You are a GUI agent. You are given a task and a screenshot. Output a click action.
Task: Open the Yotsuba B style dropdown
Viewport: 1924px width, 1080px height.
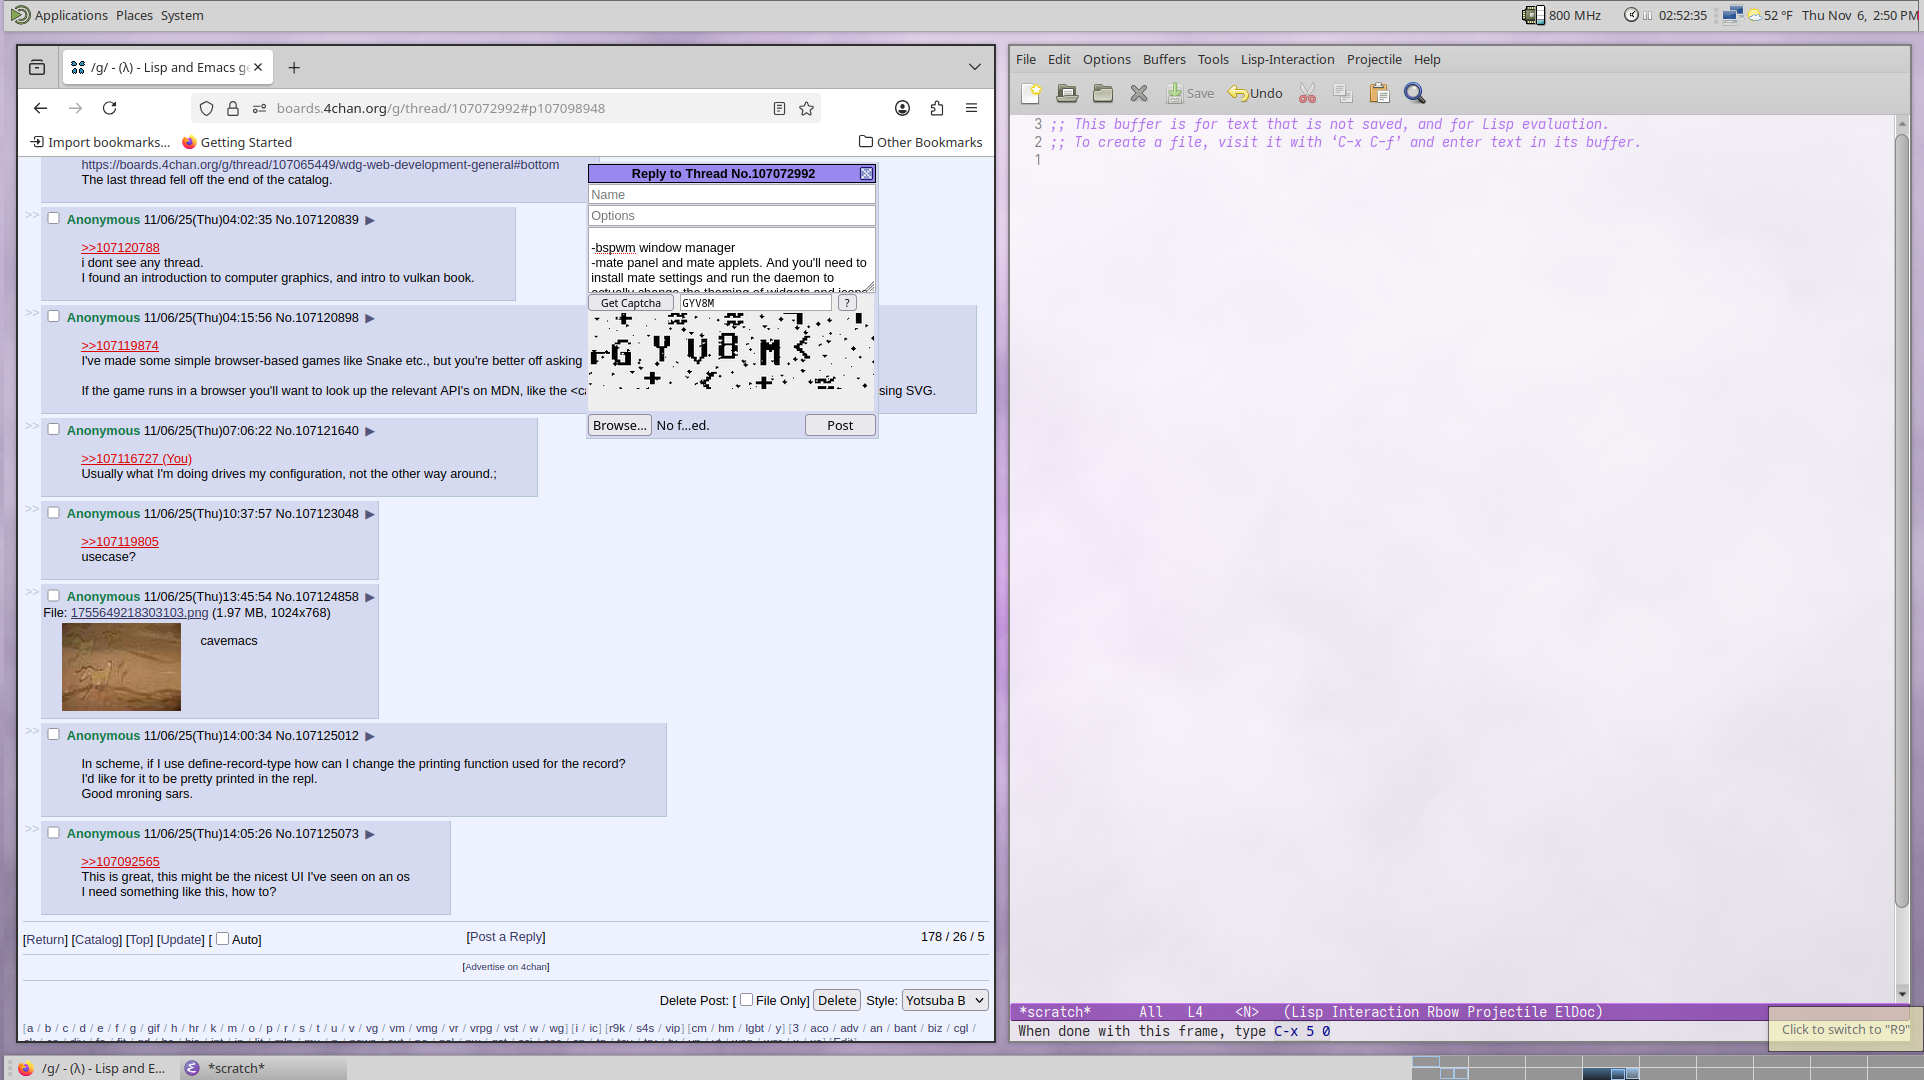(x=944, y=1000)
